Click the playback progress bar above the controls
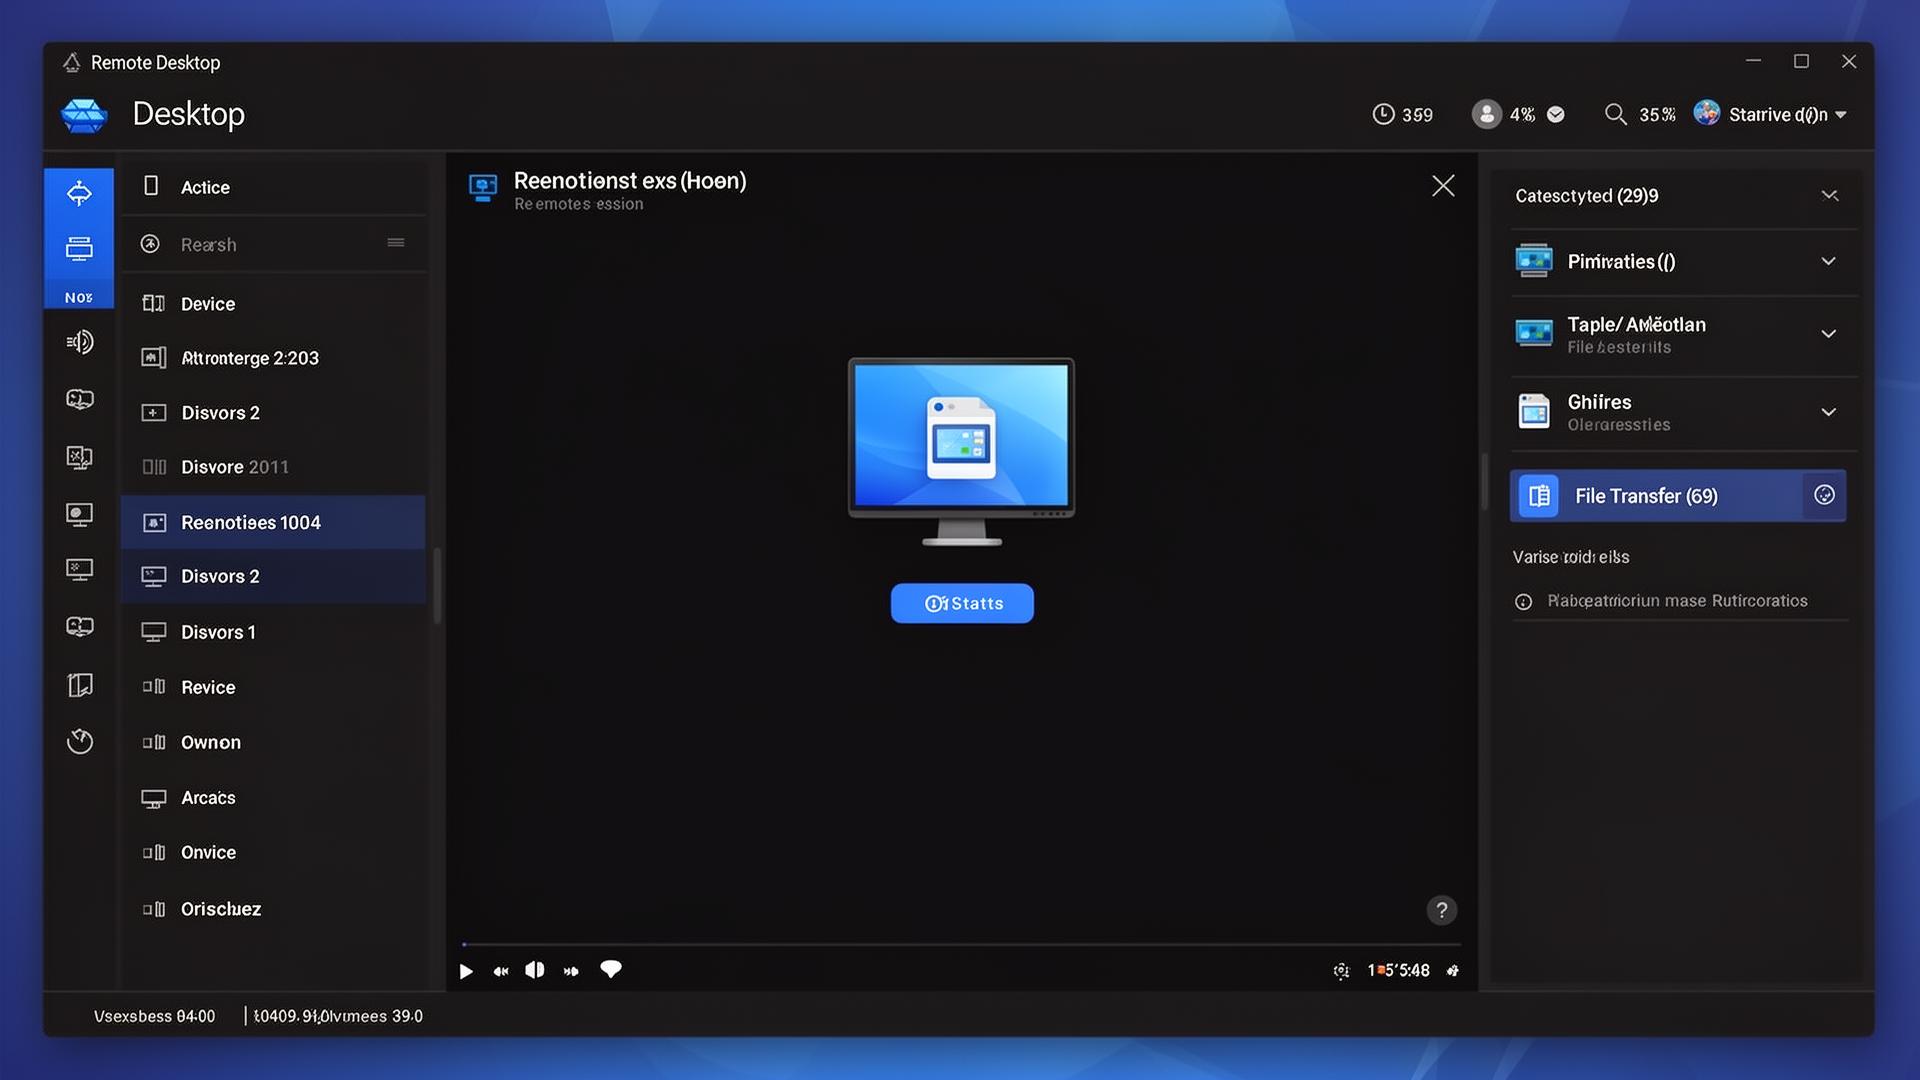Screen dimensions: 1920x1080 [960, 944]
